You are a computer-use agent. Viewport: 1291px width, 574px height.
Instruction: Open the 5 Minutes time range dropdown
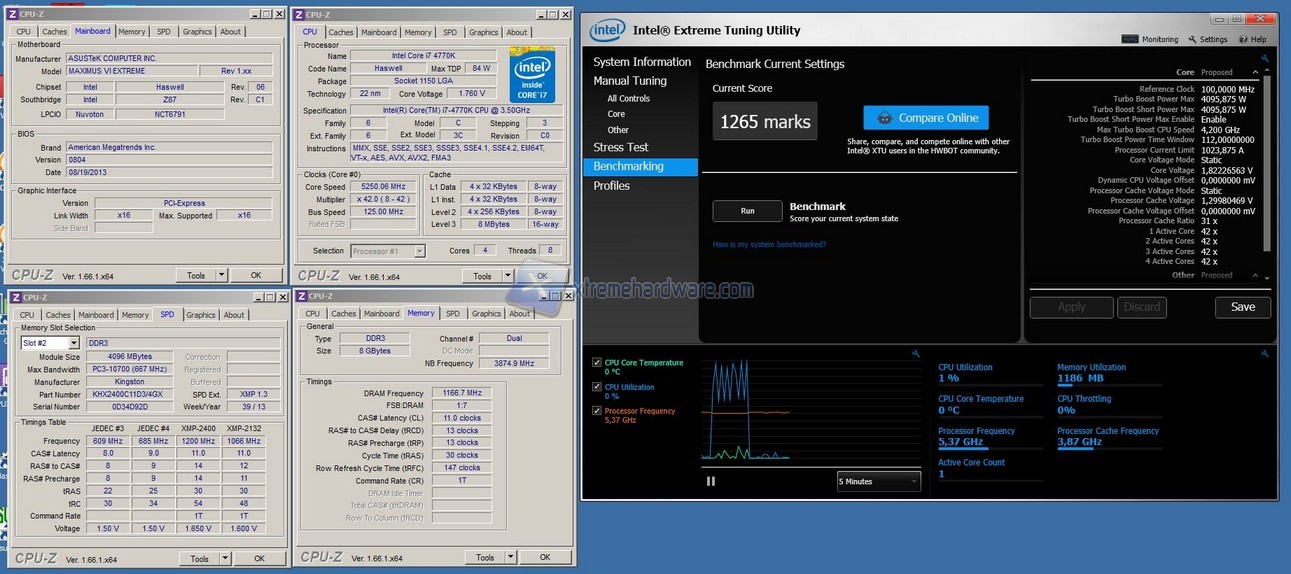point(878,481)
